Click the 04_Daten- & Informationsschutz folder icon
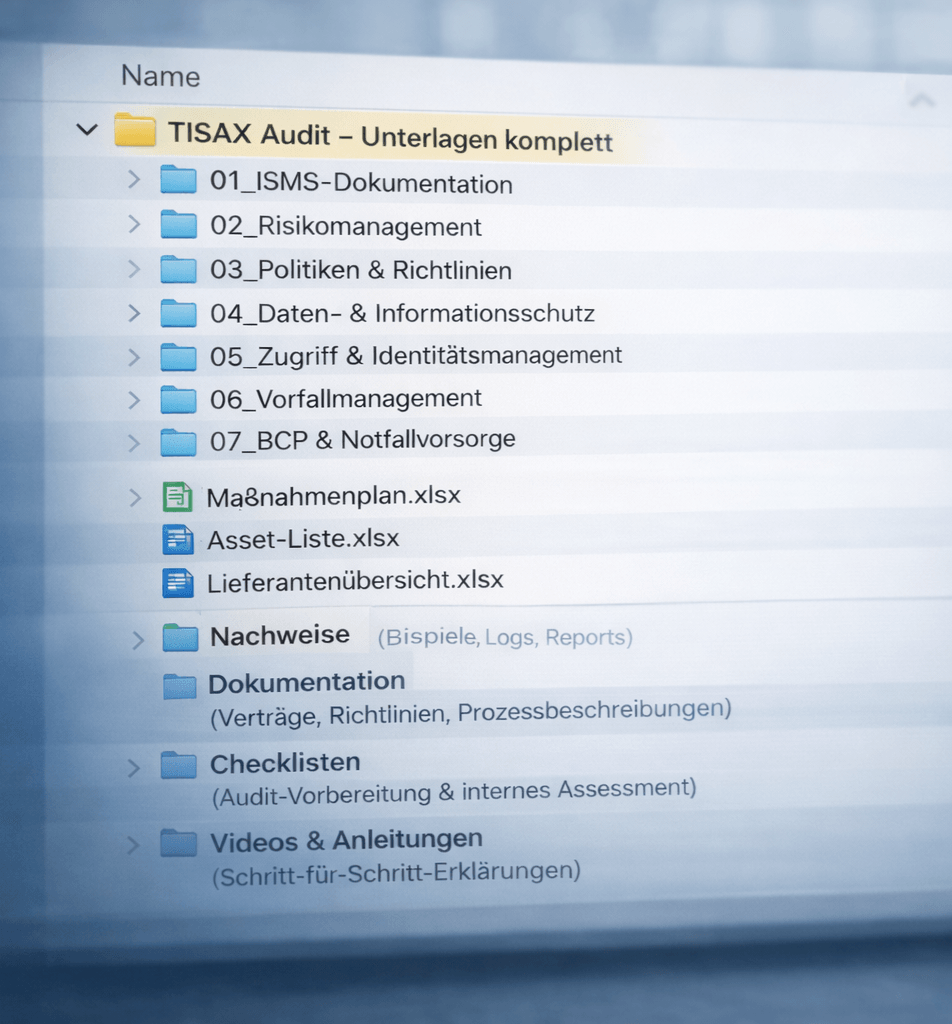 [x=178, y=312]
